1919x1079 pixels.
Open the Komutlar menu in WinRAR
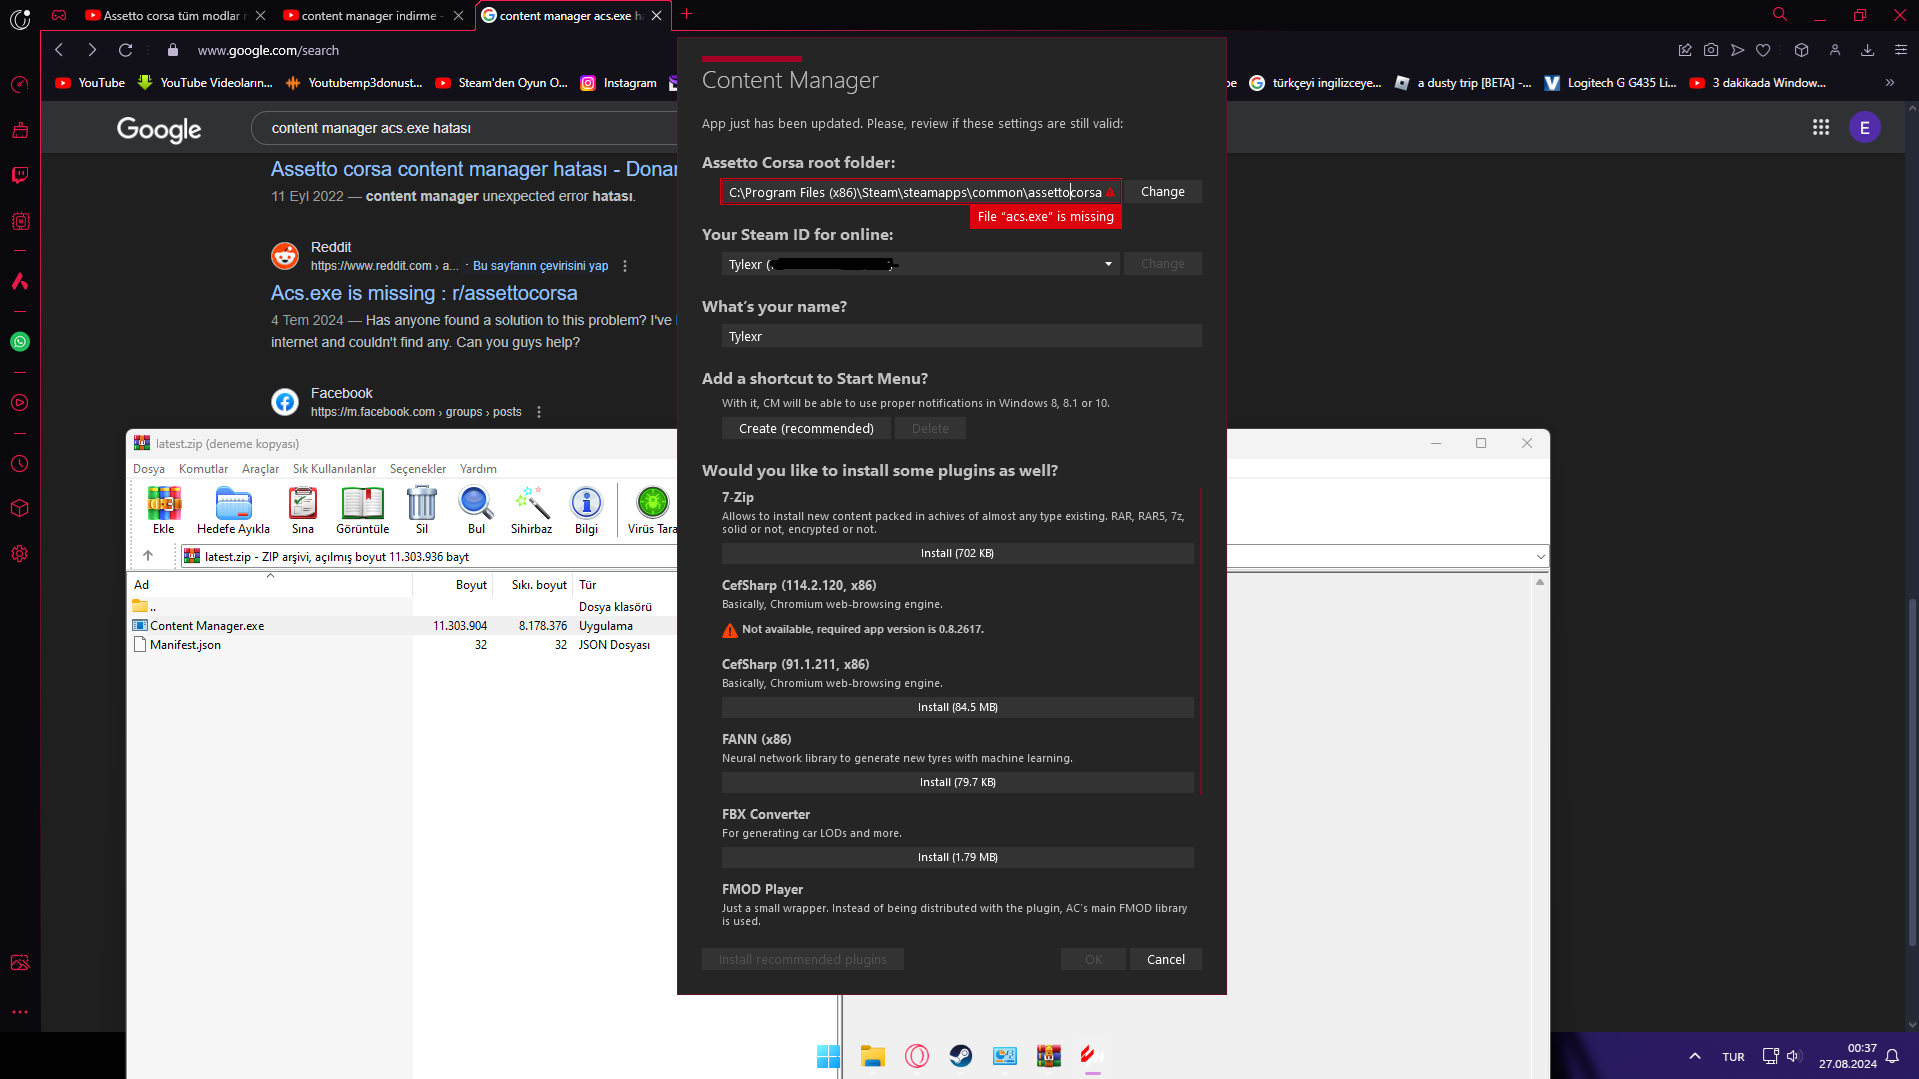click(x=203, y=469)
